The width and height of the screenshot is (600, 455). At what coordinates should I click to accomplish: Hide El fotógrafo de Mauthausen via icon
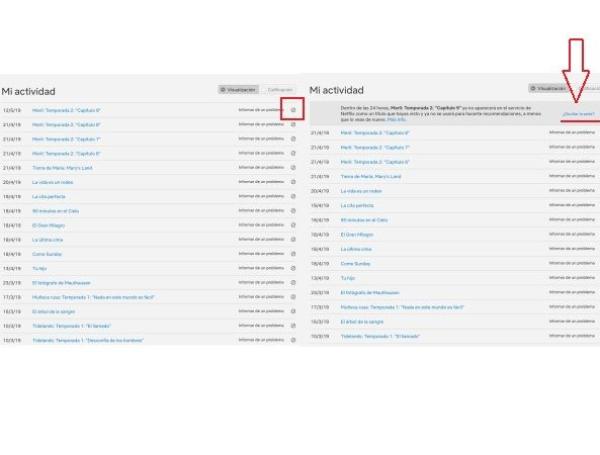point(293,282)
